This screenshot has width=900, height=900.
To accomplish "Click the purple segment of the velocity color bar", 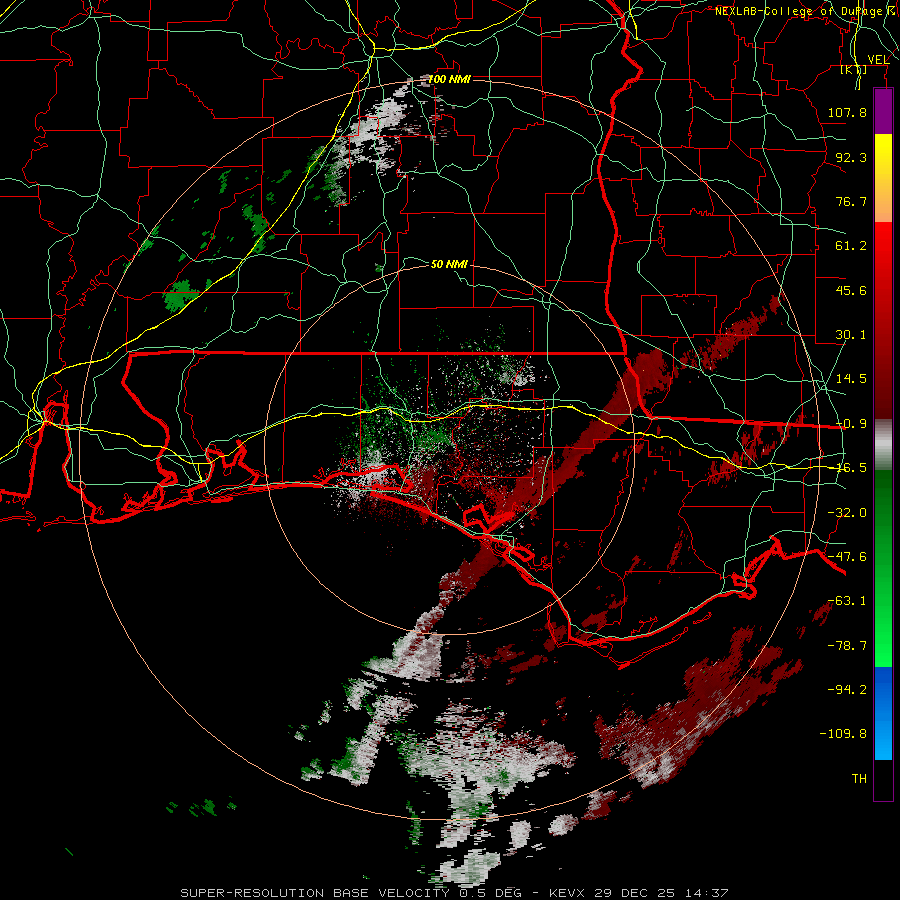I will click(x=883, y=111).
